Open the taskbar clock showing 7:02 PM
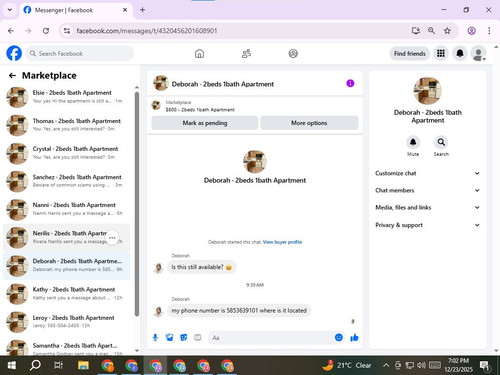Viewport: 500px width, 375px height. point(458,365)
